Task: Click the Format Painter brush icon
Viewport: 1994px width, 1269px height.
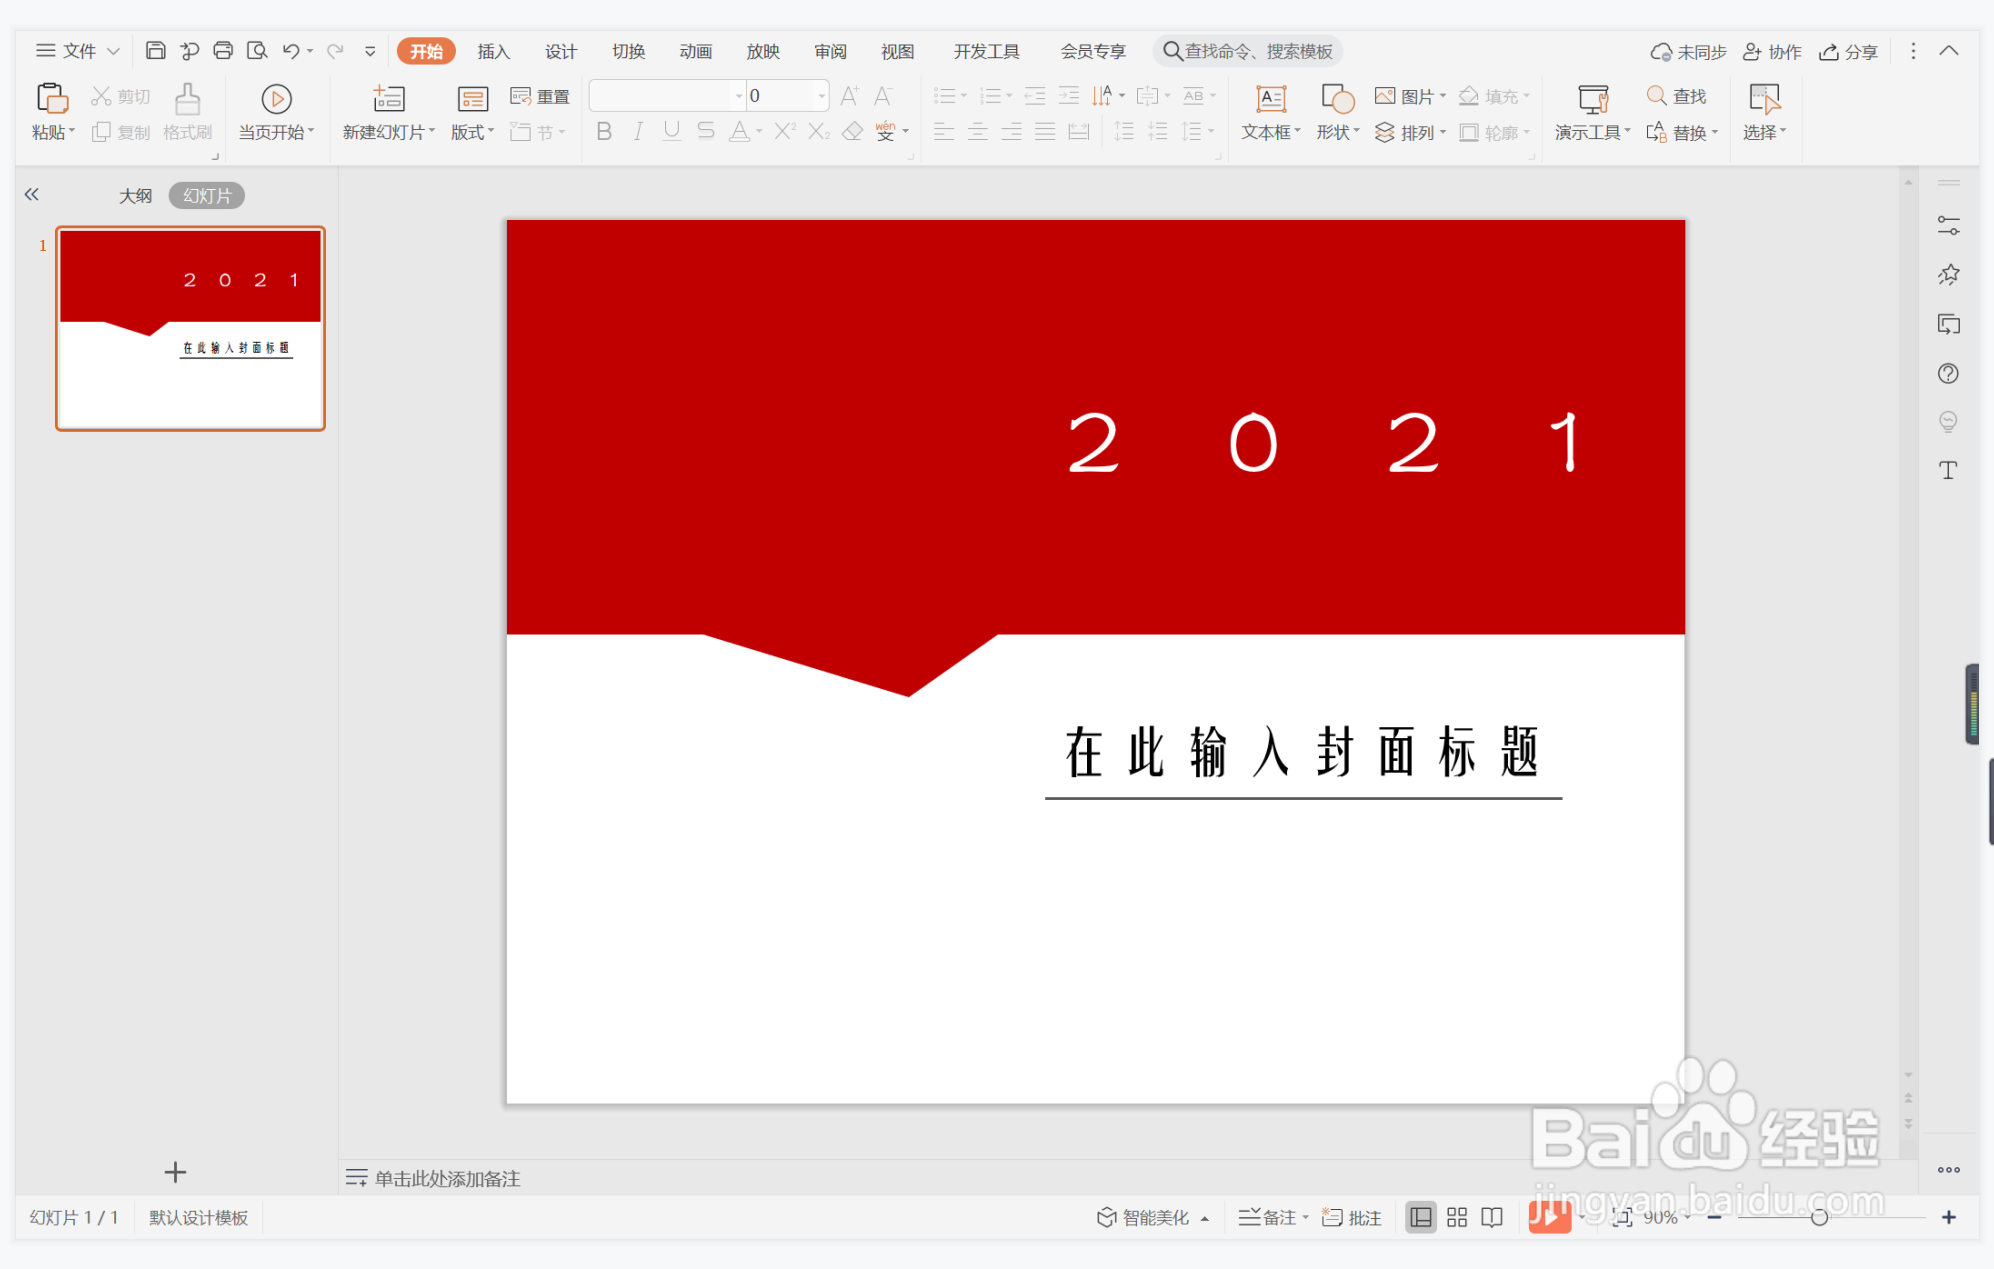Action: coord(187,98)
